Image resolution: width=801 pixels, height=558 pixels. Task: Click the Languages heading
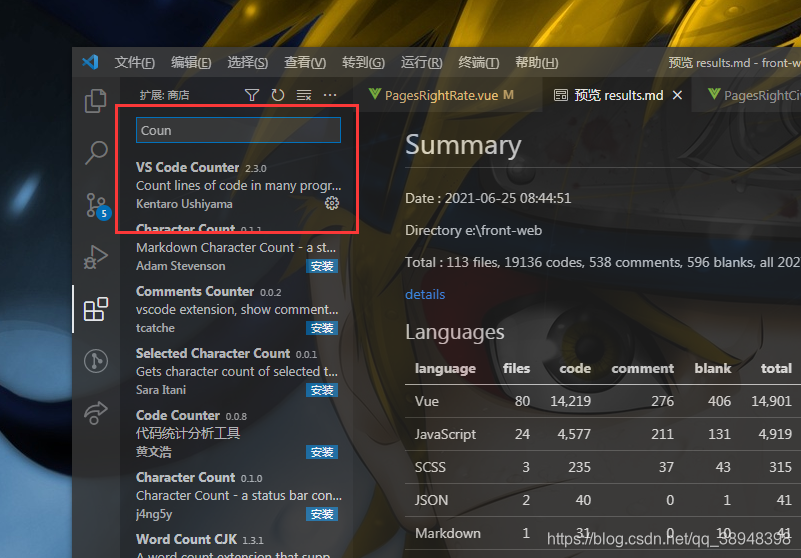pyautogui.click(x=455, y=332)
